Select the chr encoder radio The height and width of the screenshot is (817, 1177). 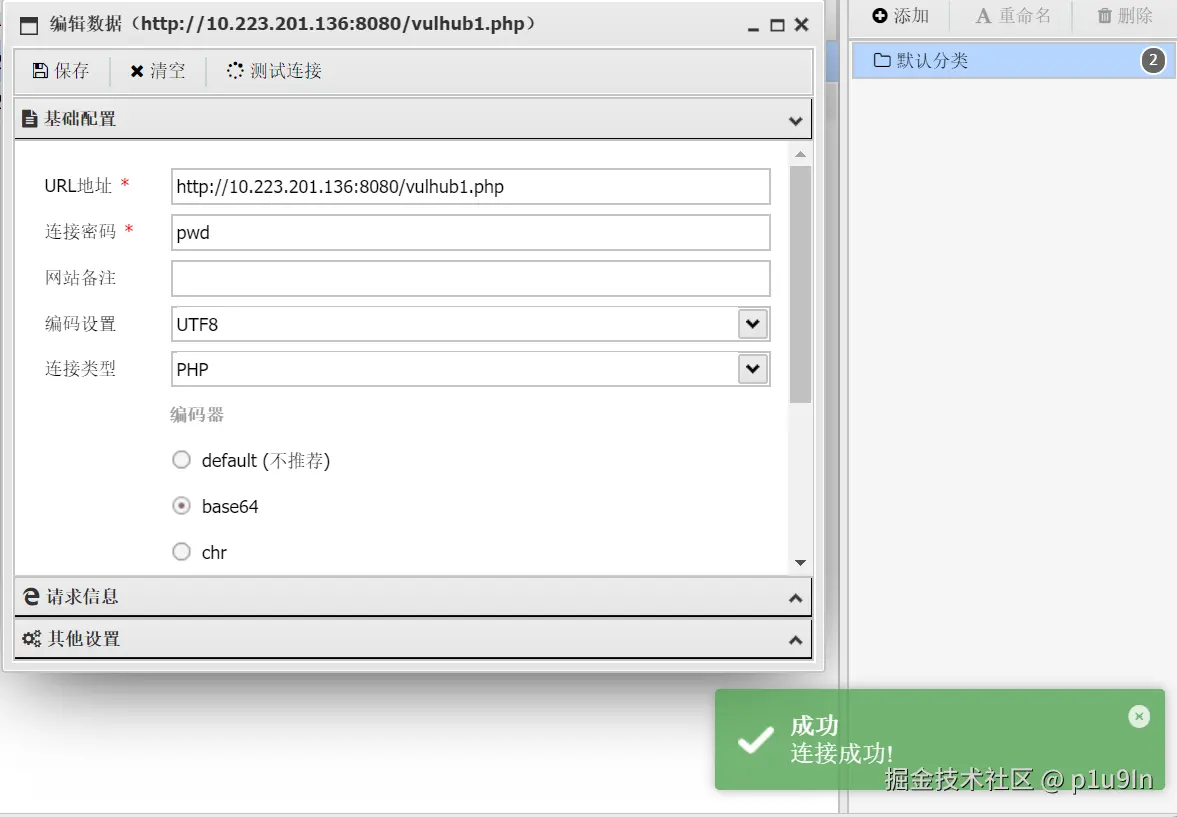click(x=182, y=552)
